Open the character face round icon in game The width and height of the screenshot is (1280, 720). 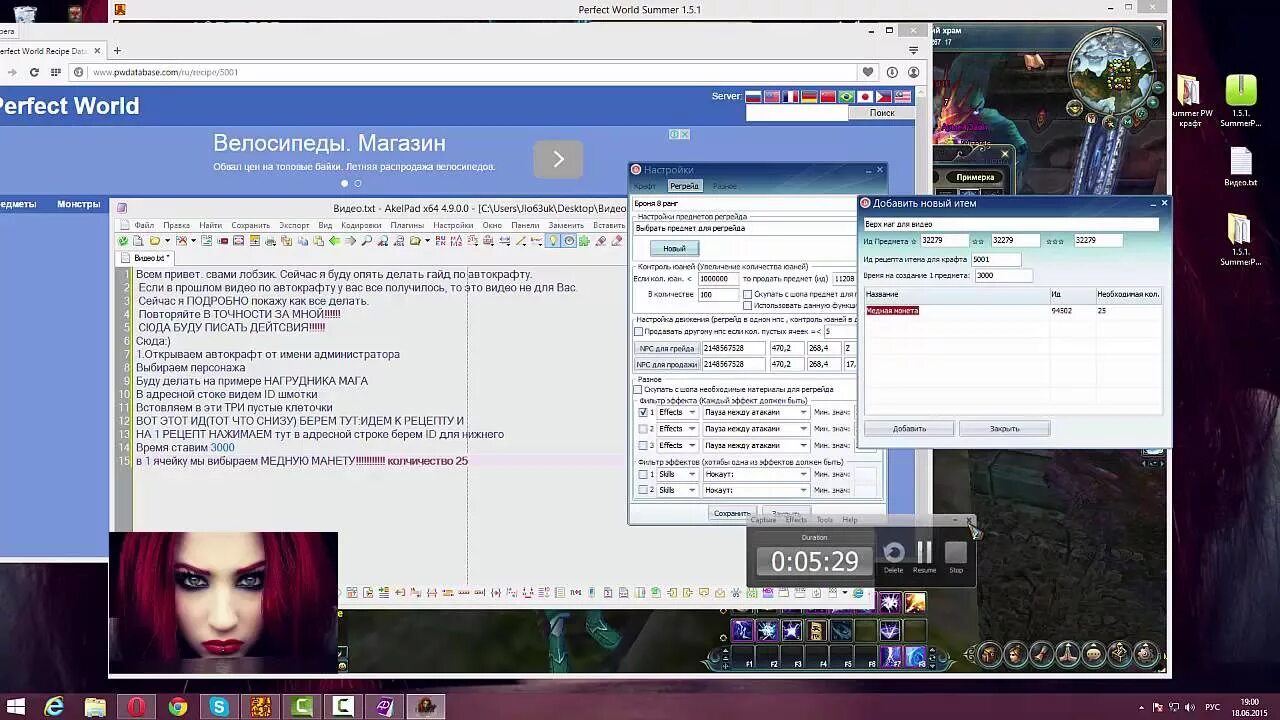[x=1016, y=654]
